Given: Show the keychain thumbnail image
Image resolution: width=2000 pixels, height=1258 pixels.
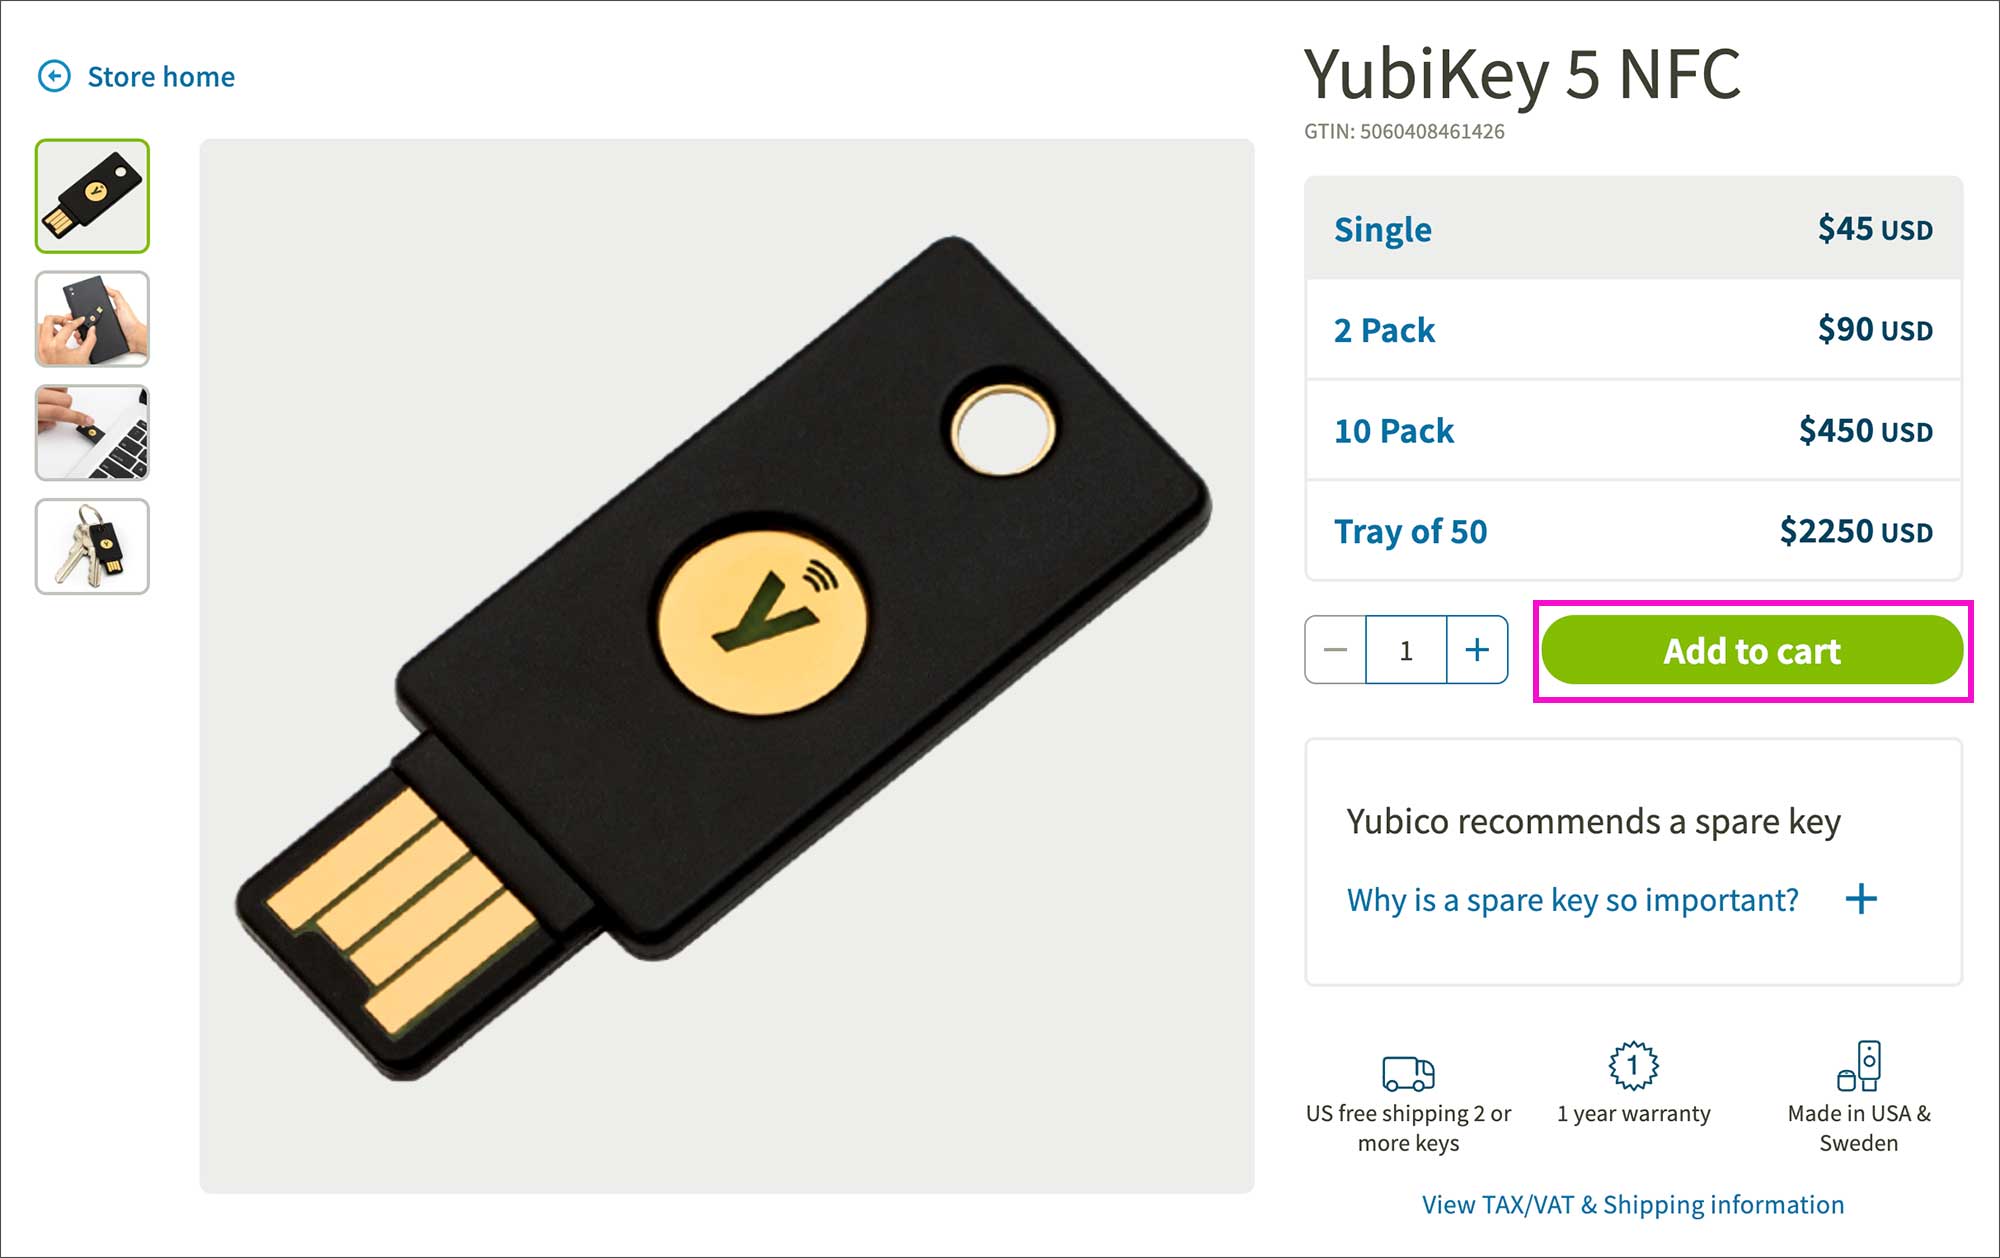Looking at the screenshot, I should [x=92, y=547].
